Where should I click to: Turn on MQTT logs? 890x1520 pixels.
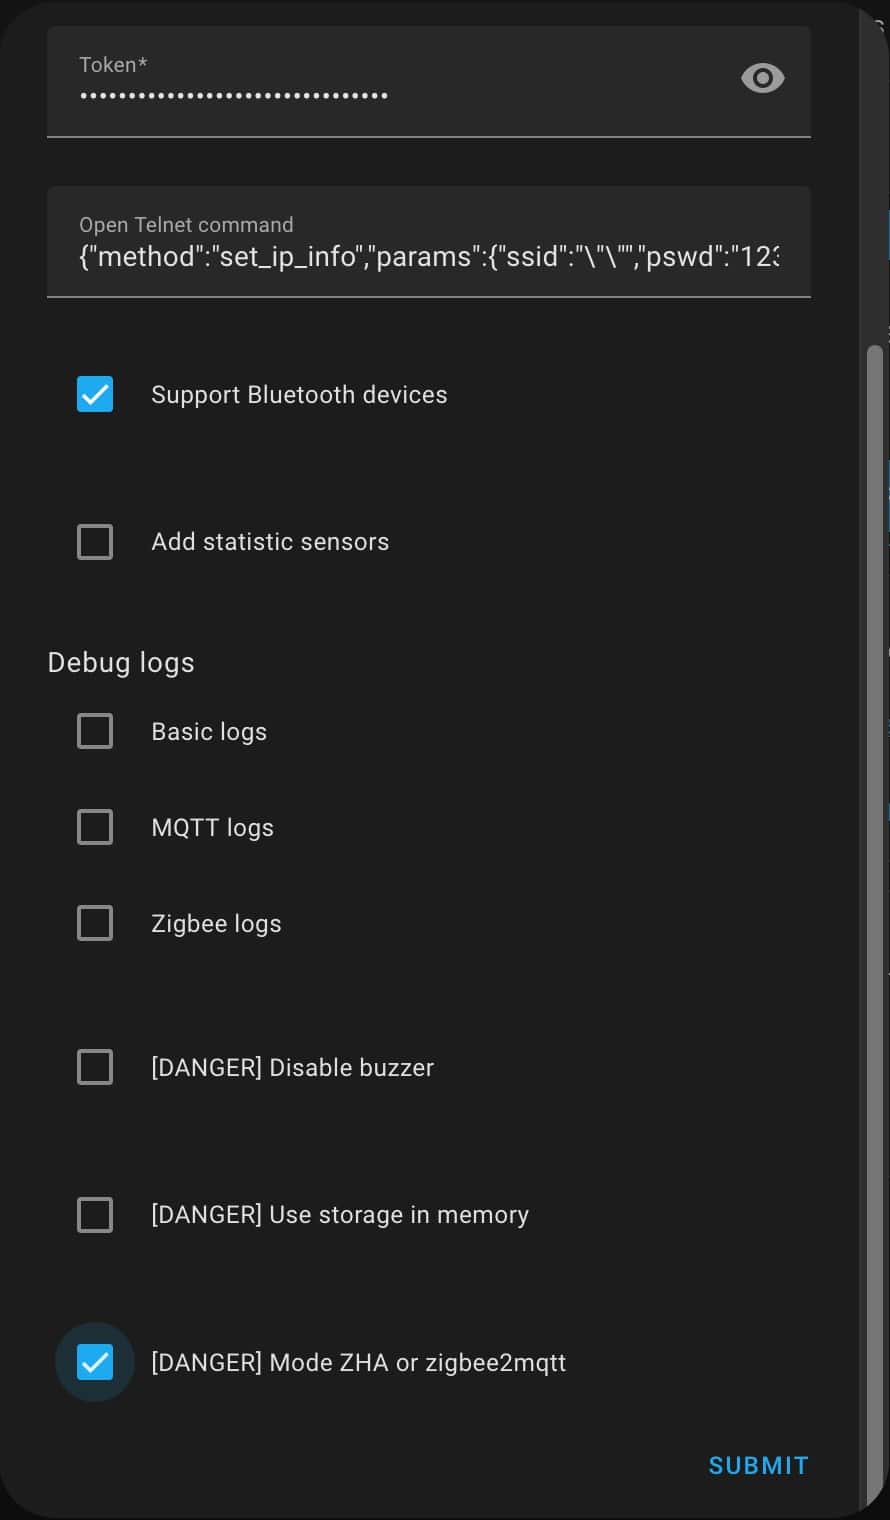point(95,827)
